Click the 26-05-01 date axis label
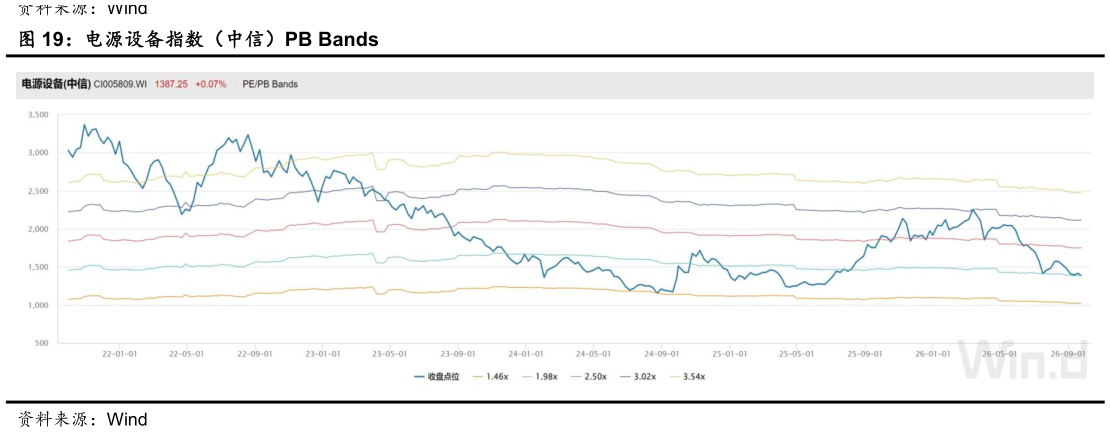The height and width of the screenshot is (433, 1110). pyautogui.click(x=1002, y=353)
